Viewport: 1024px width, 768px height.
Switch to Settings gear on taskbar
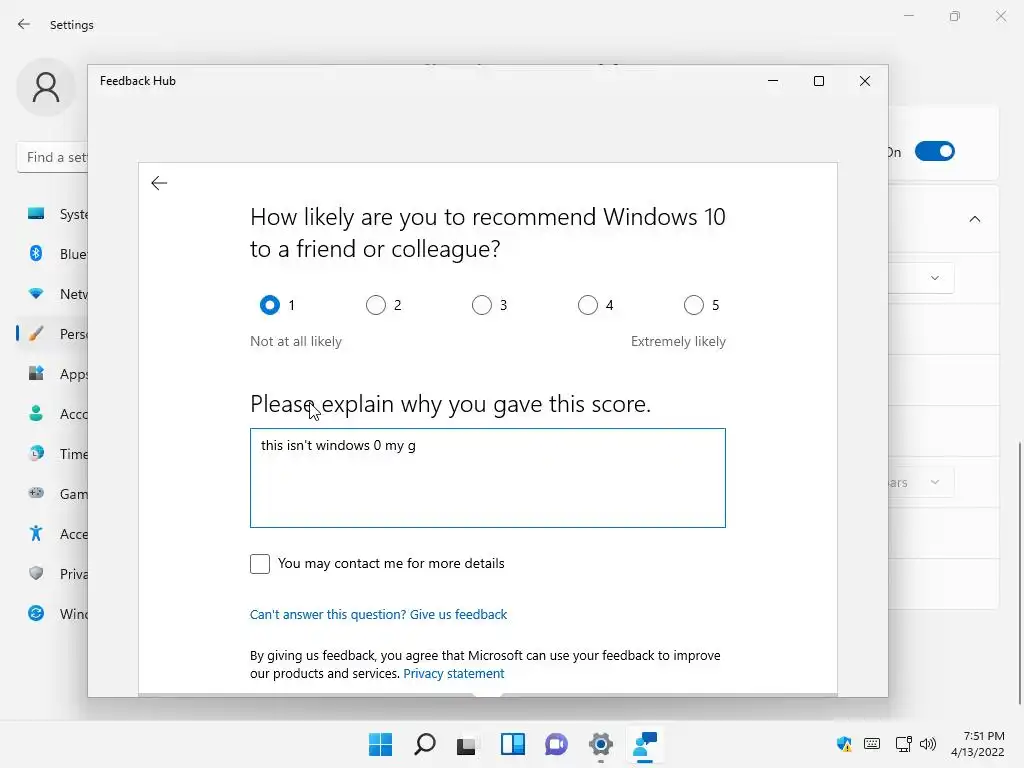pos(600,744)
